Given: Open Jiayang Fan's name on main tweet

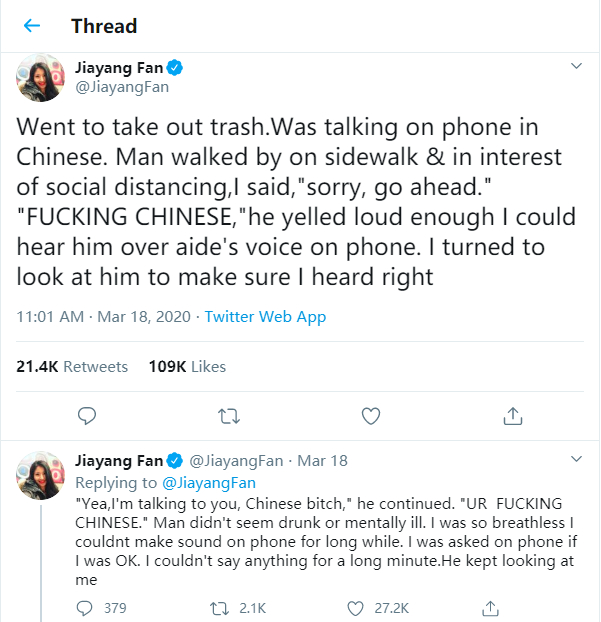Looking at the screenshot, I should [x=118, y=68].
